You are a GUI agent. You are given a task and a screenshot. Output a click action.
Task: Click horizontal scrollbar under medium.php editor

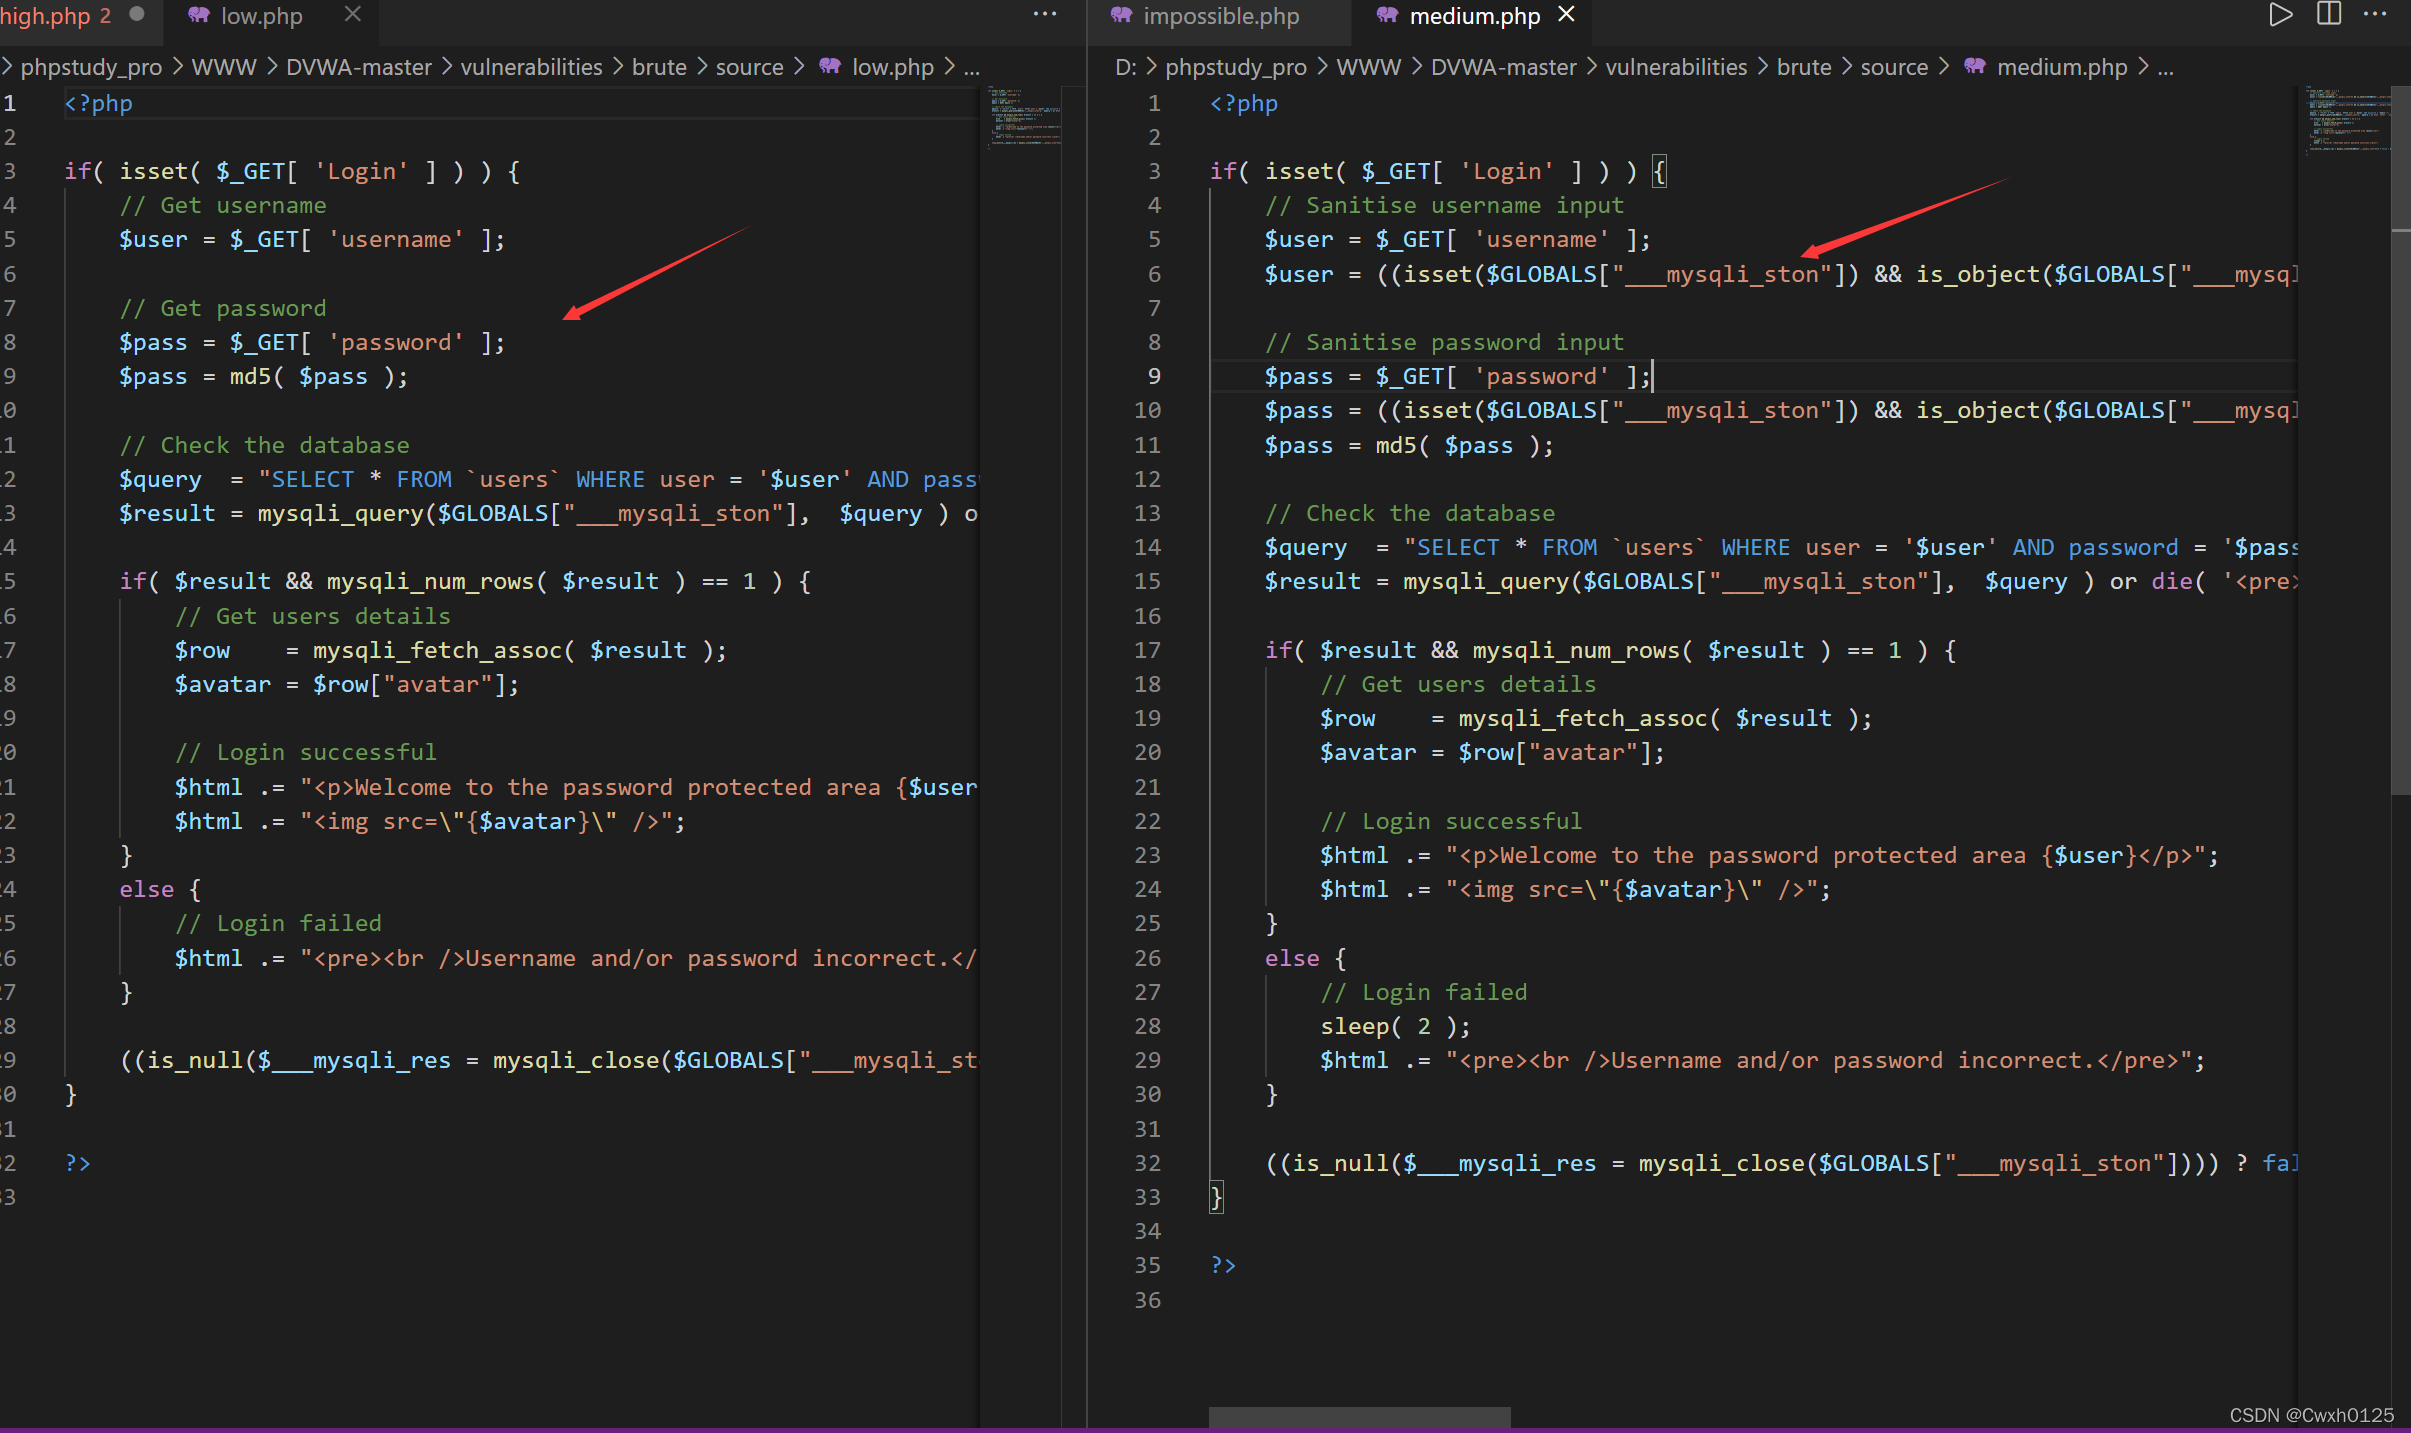1360,1416
